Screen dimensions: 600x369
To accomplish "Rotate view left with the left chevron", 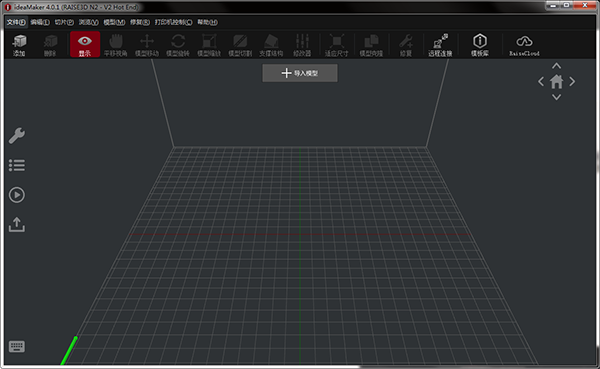I will tap(541, 82).
